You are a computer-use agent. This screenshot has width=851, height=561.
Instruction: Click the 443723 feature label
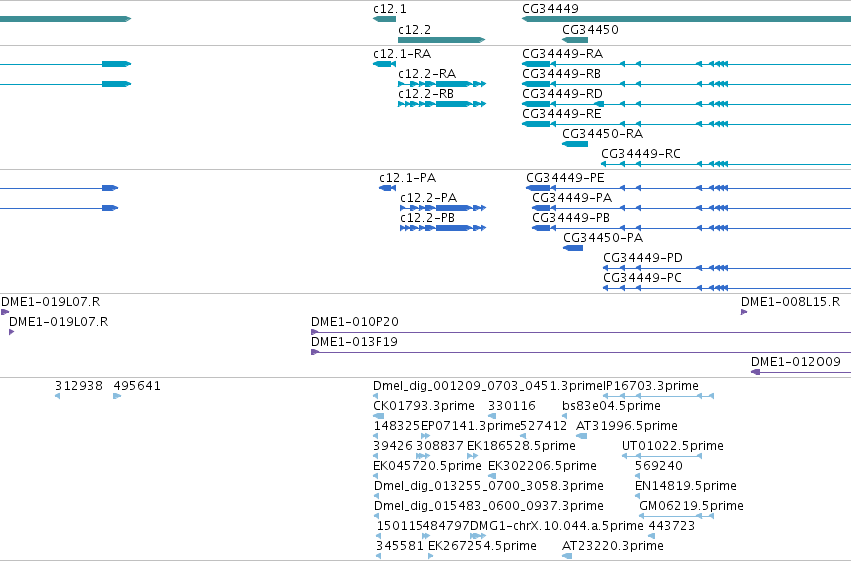[x=672, y=527]
